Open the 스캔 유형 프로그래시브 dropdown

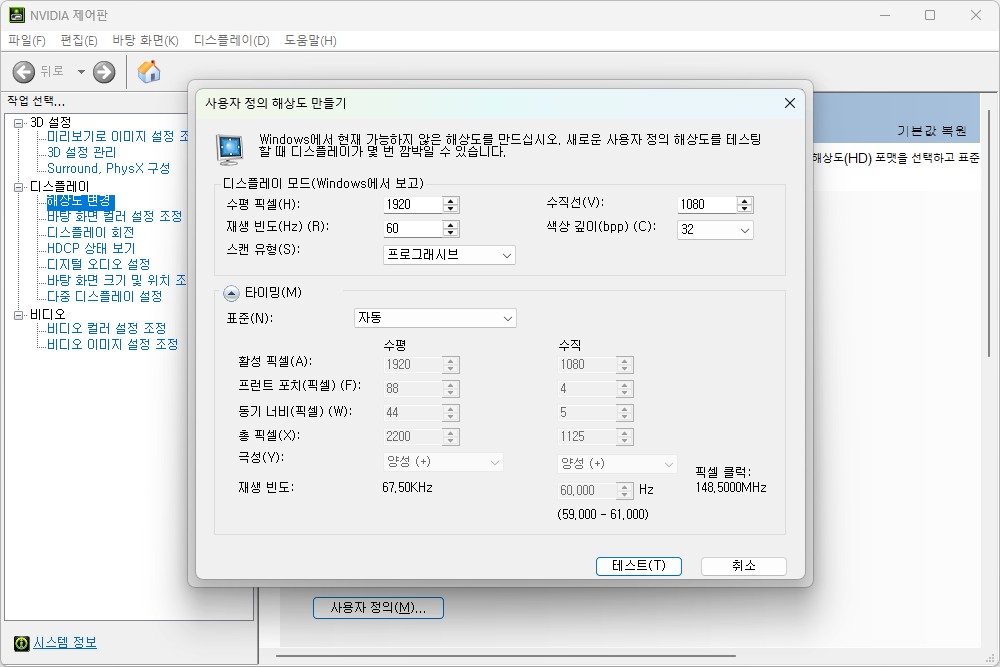click(449, 254)
